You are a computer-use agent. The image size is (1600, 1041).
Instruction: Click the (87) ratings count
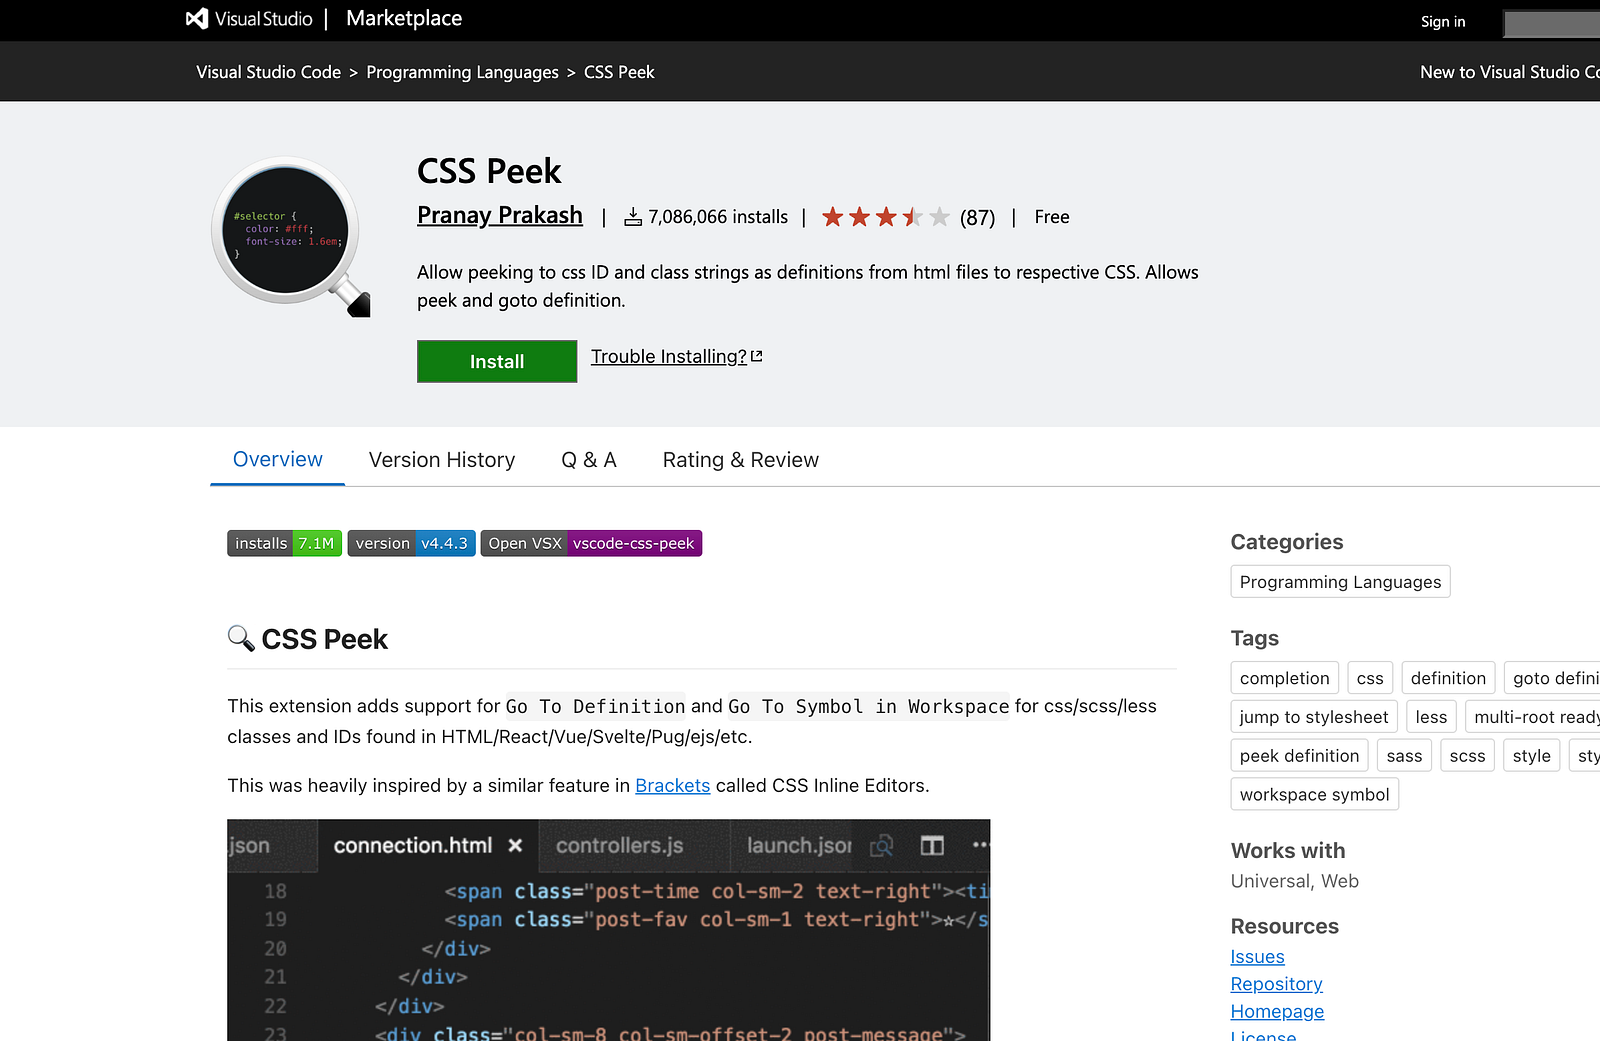pos(977,218)
